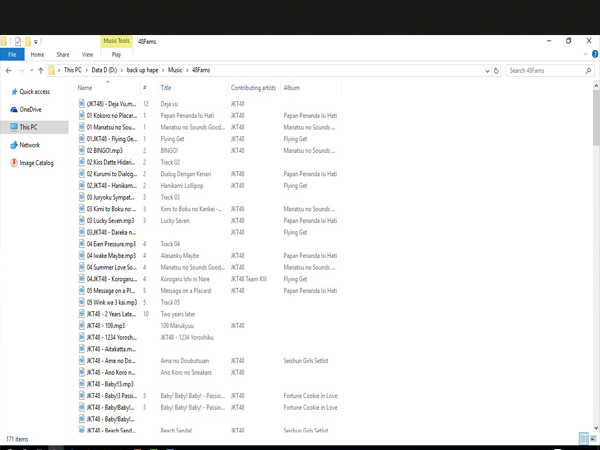This screenshot has width=600, height=450.
Task: Open the File menu tab
Action: click(12, 54)
